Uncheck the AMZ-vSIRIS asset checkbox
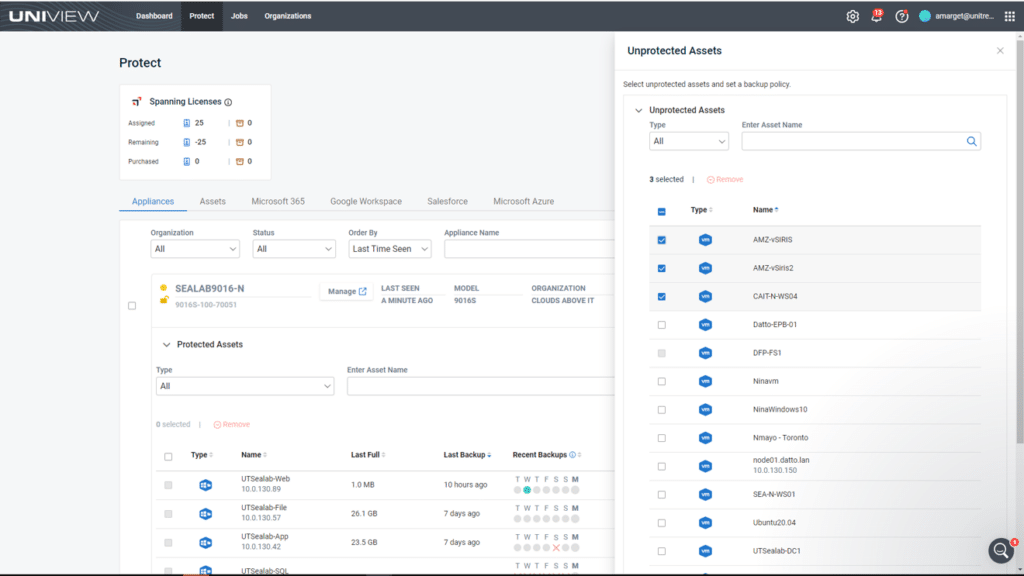Screen dimensions: 1024x576 [x=662, y=240]
